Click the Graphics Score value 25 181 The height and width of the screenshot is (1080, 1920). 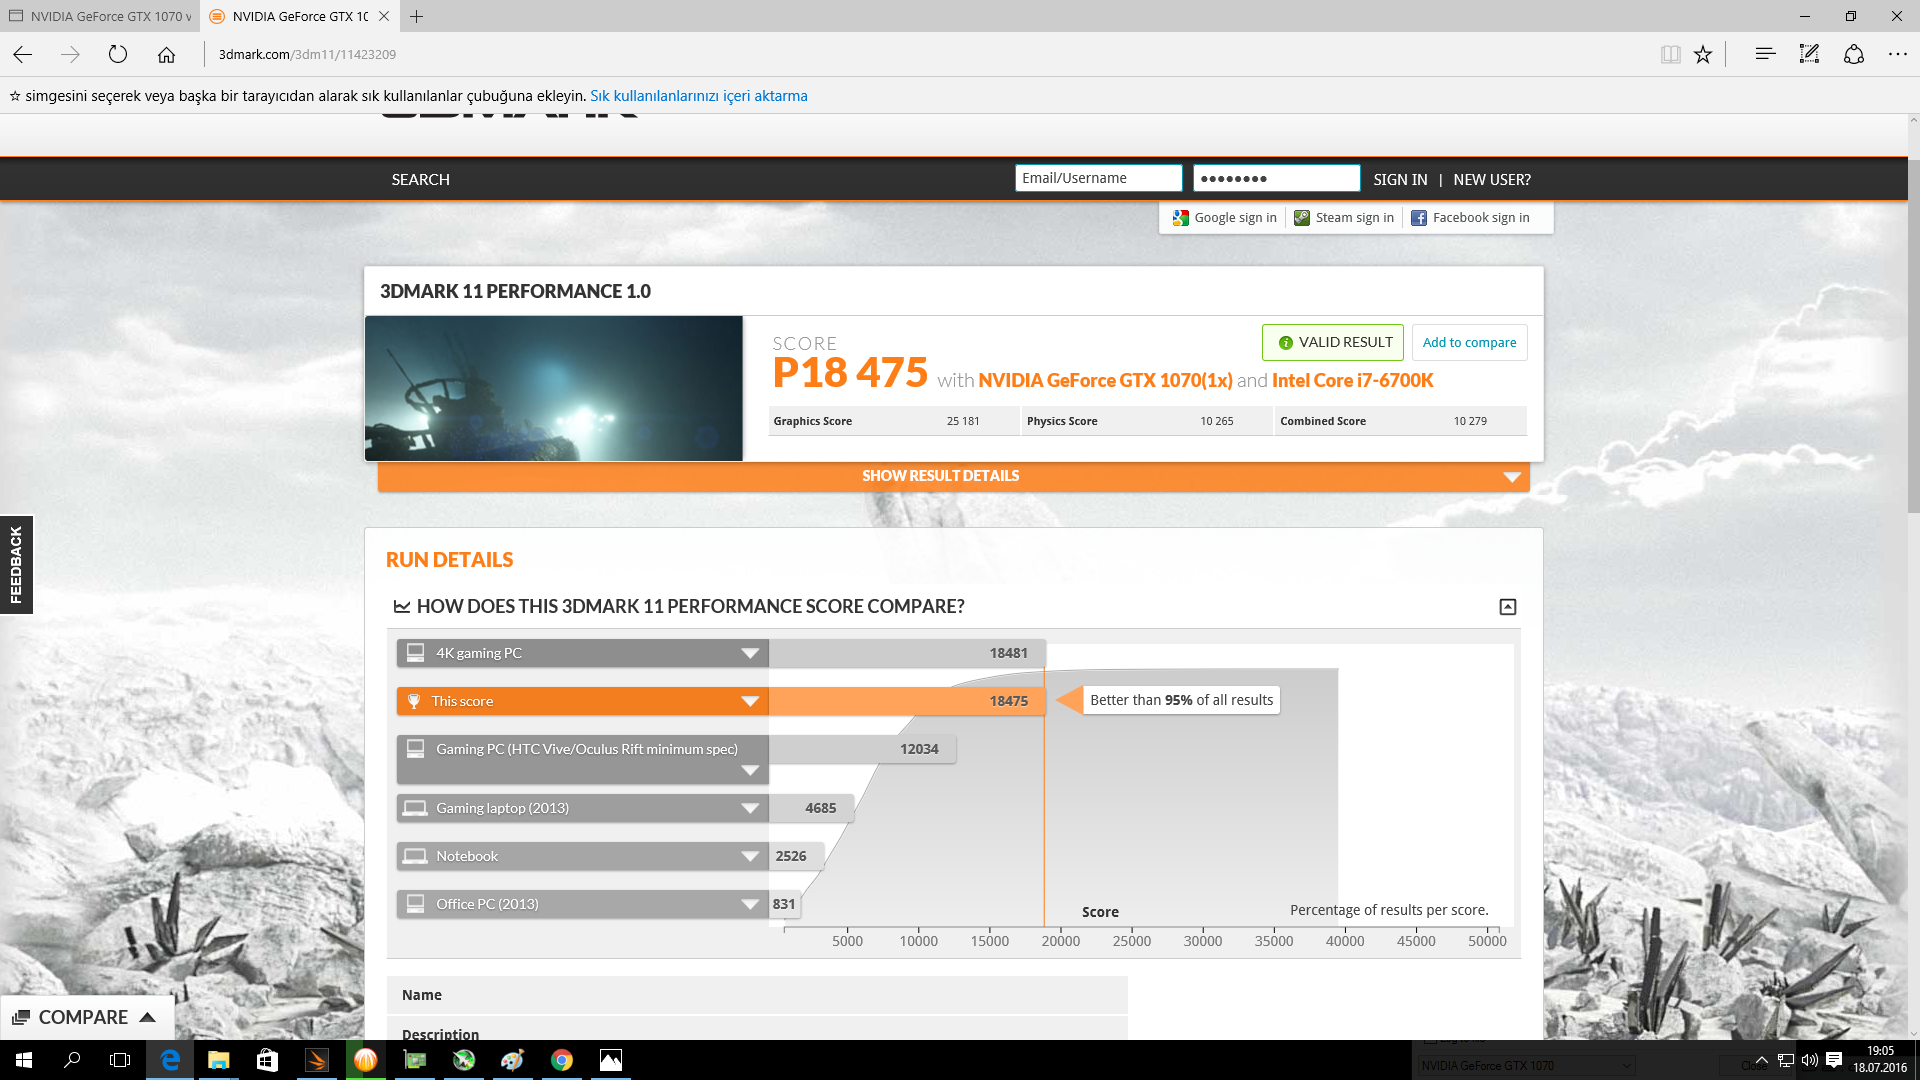963,421
